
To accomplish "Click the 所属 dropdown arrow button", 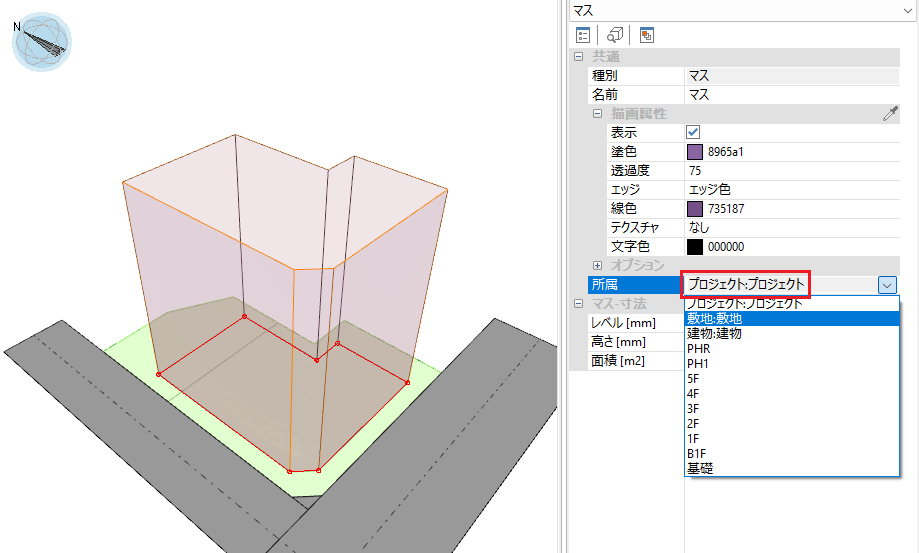I will 888,285.
